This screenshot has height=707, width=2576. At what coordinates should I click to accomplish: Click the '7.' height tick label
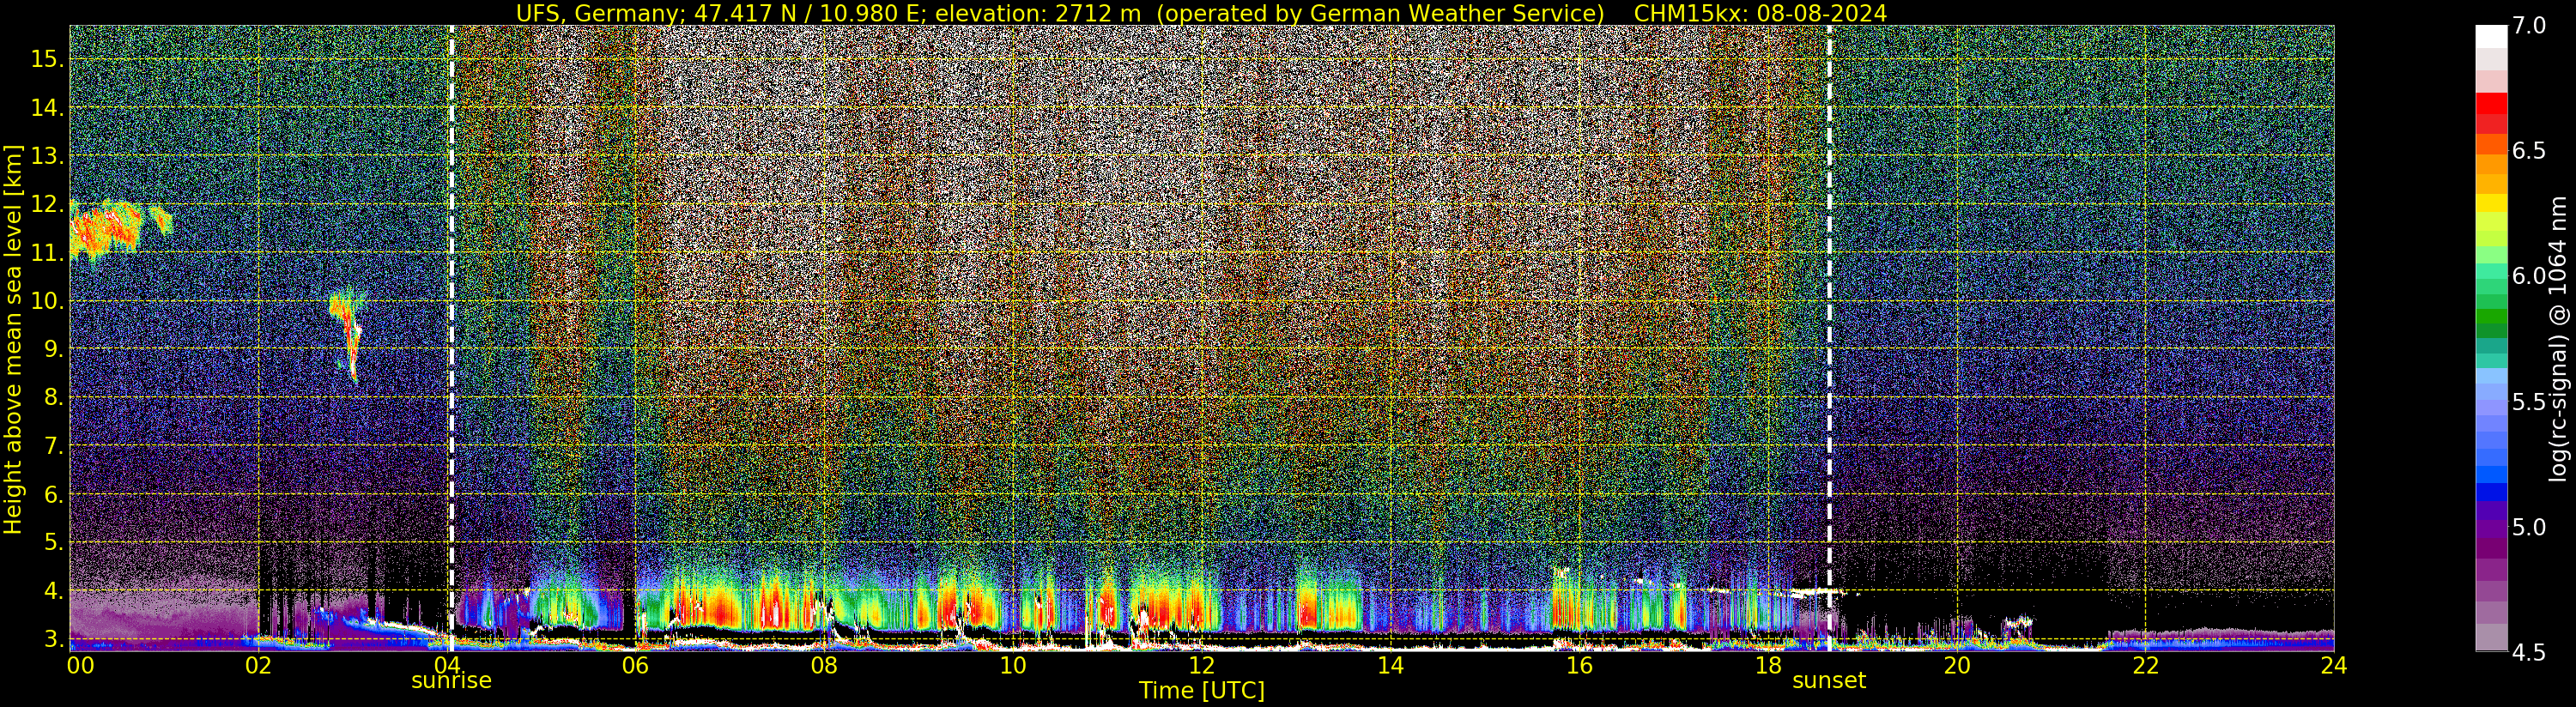click(54, 446)
